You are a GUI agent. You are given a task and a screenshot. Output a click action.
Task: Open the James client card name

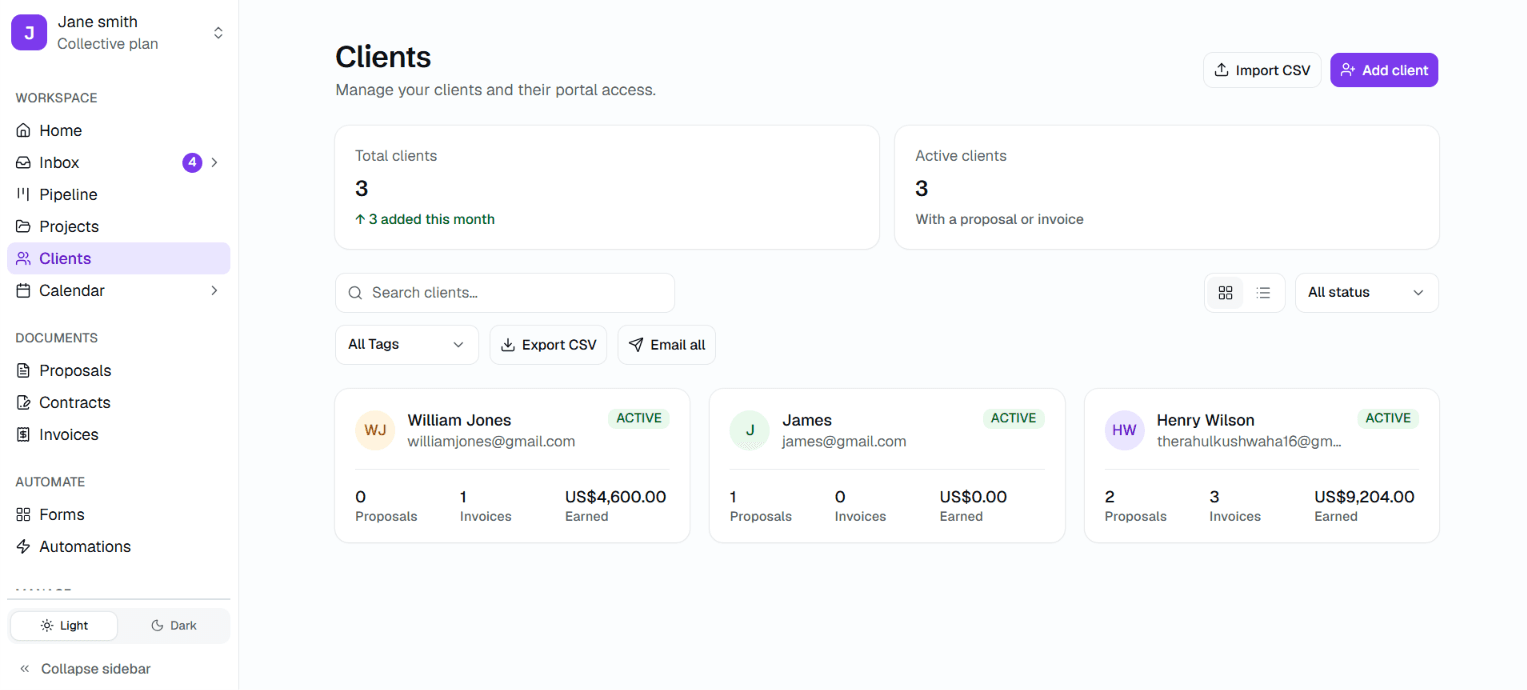(807, 420)
